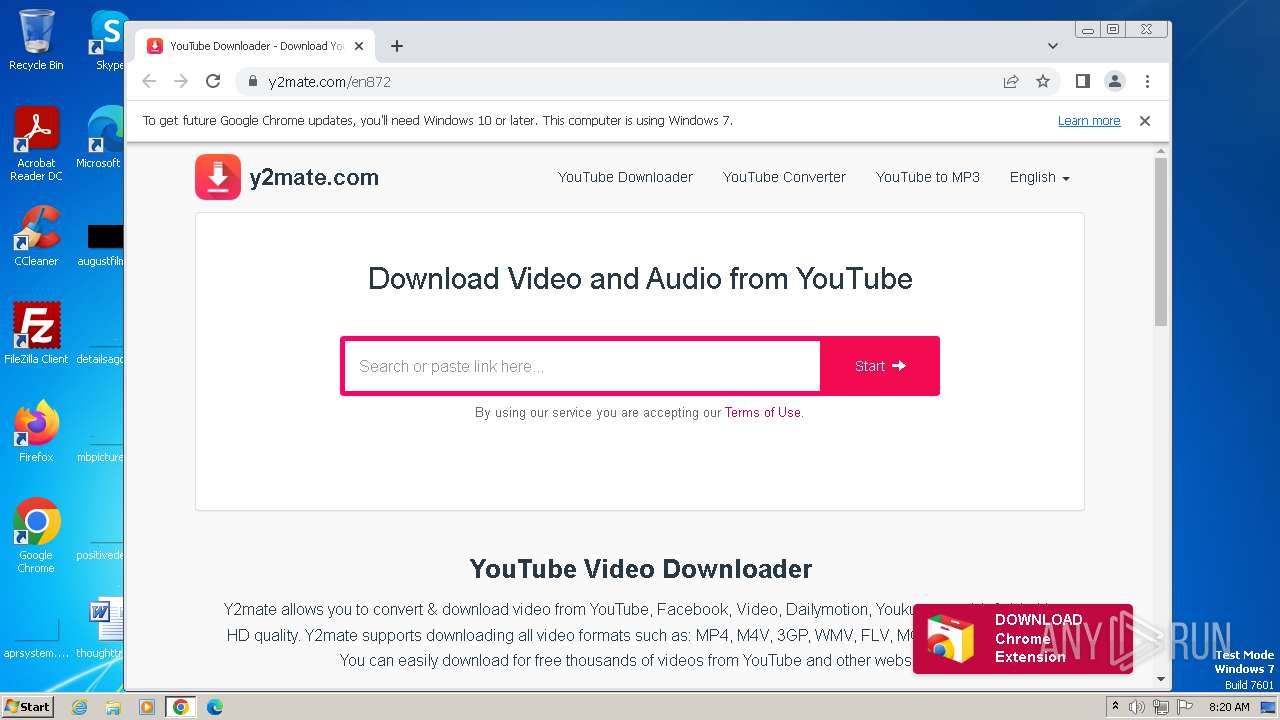Go back using the browser back arrow
This screenshot has height=720, width=1280.
(149, 82)
